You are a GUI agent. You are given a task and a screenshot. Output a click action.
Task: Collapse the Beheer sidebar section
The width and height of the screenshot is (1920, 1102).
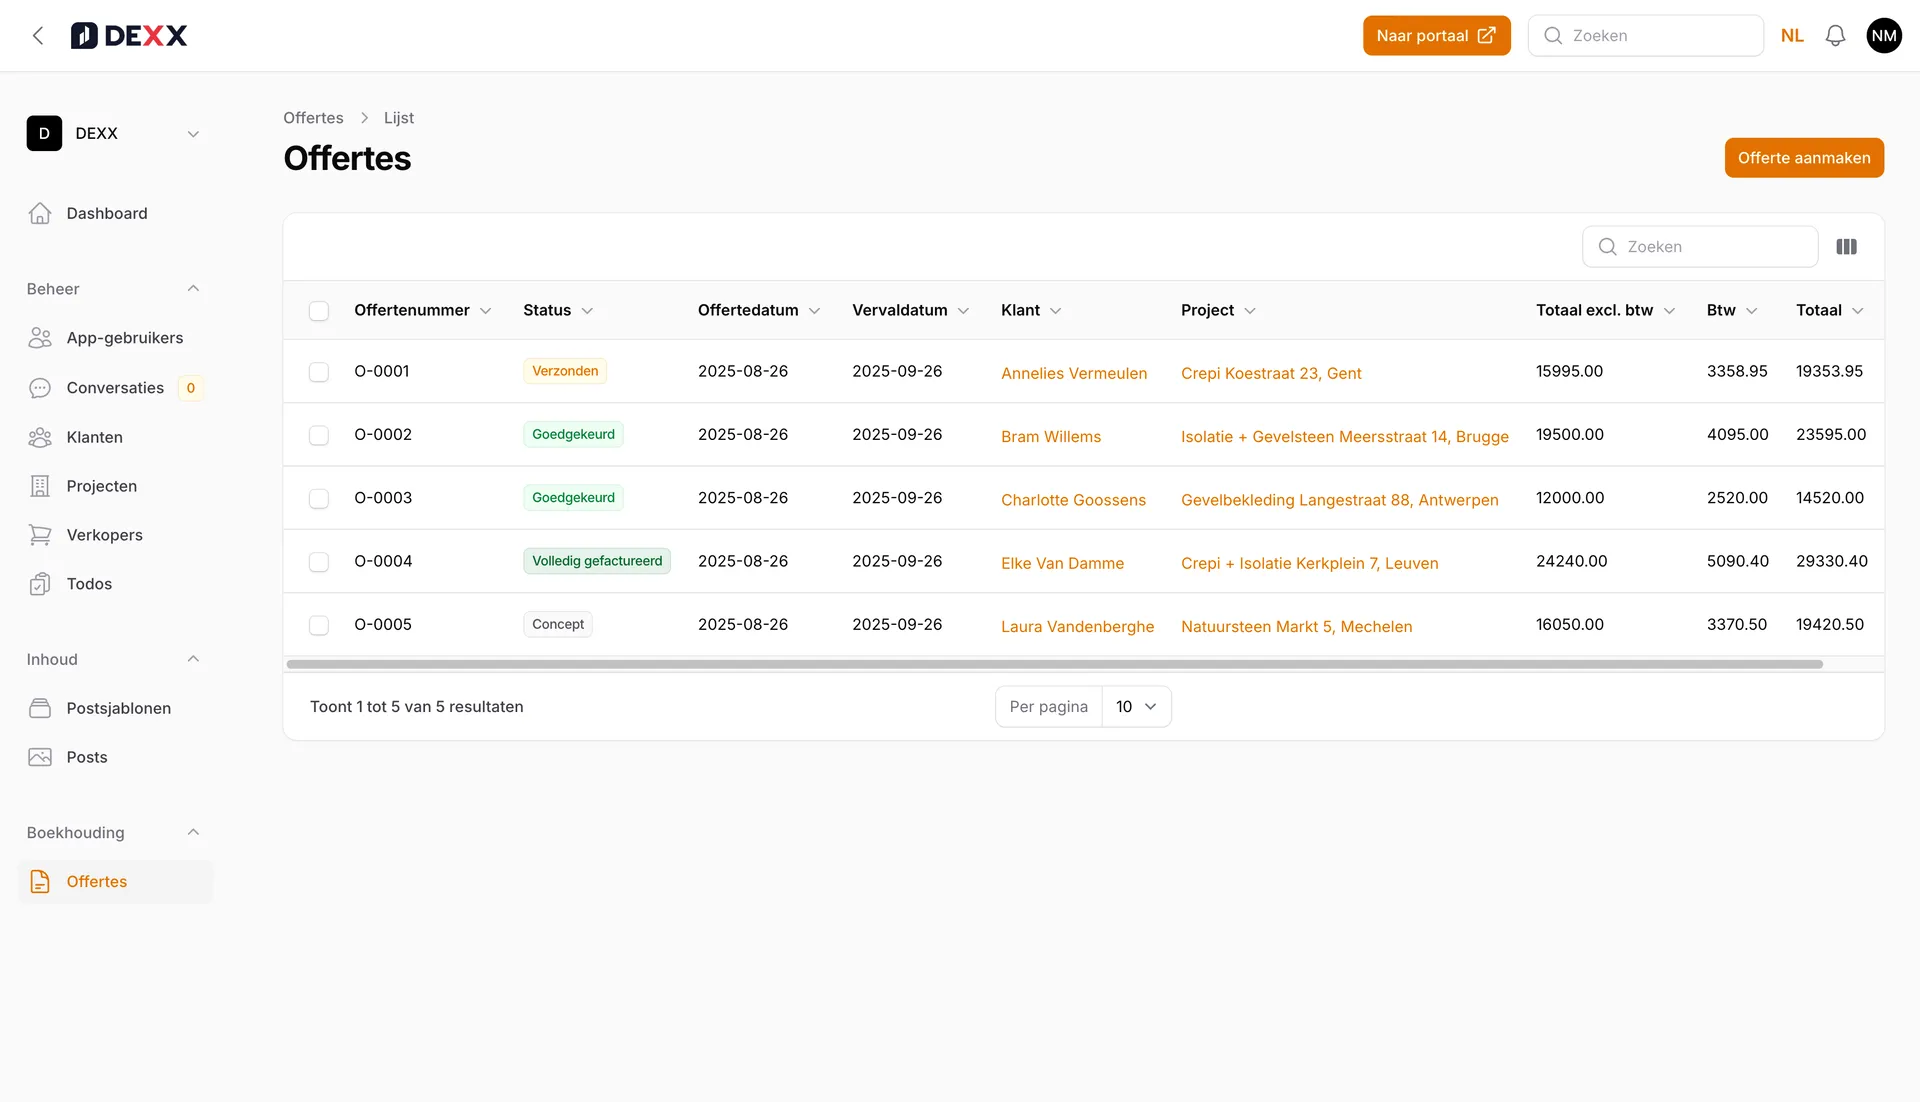coord(193,289)
